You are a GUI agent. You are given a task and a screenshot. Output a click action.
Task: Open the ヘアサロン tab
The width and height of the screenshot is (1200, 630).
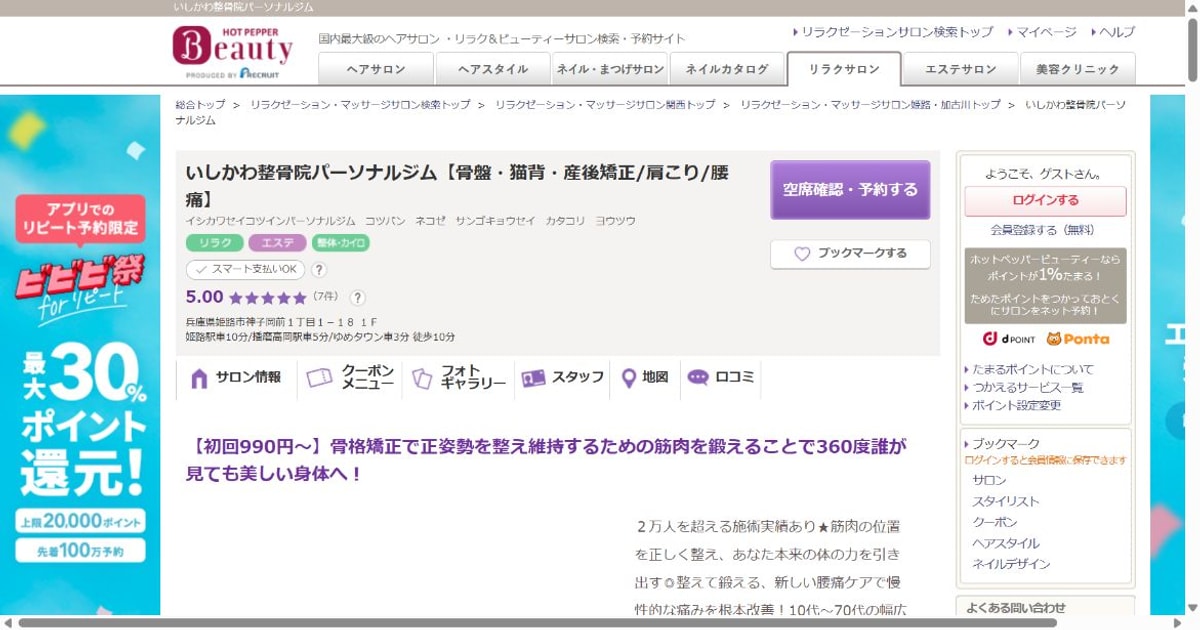[376, 69]
